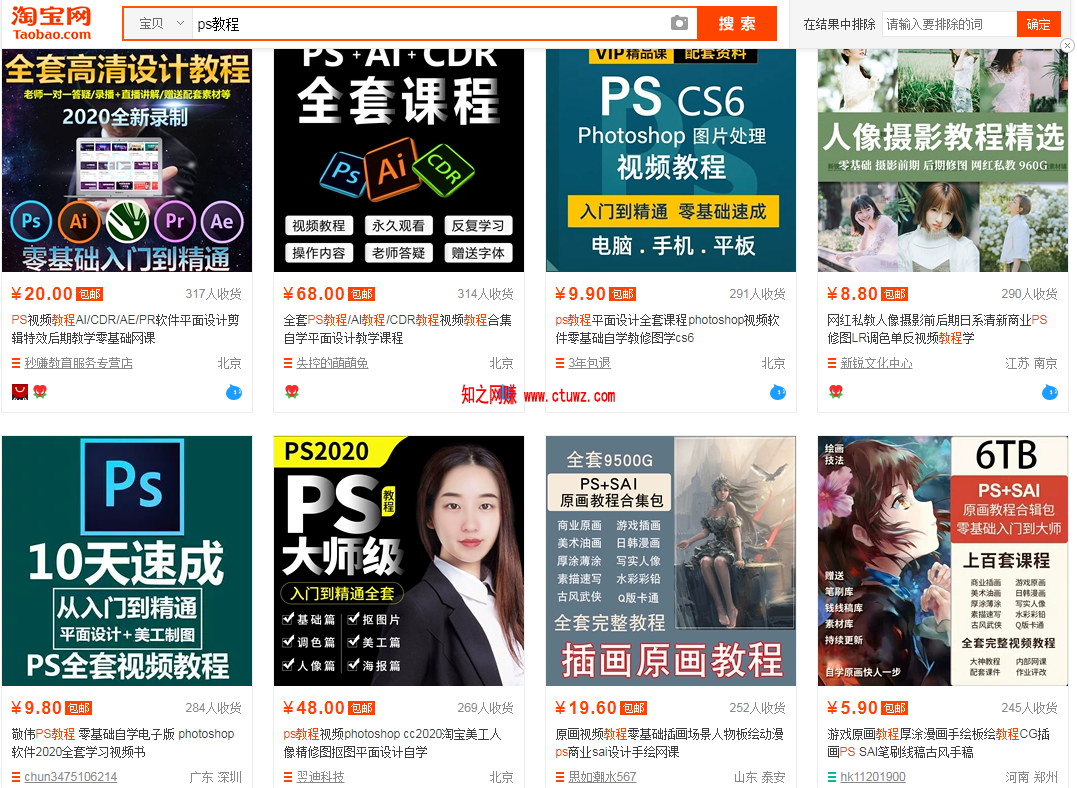Click red heart icon on ¥68.00 item
1077x788 pixels.
coord(292,392)
